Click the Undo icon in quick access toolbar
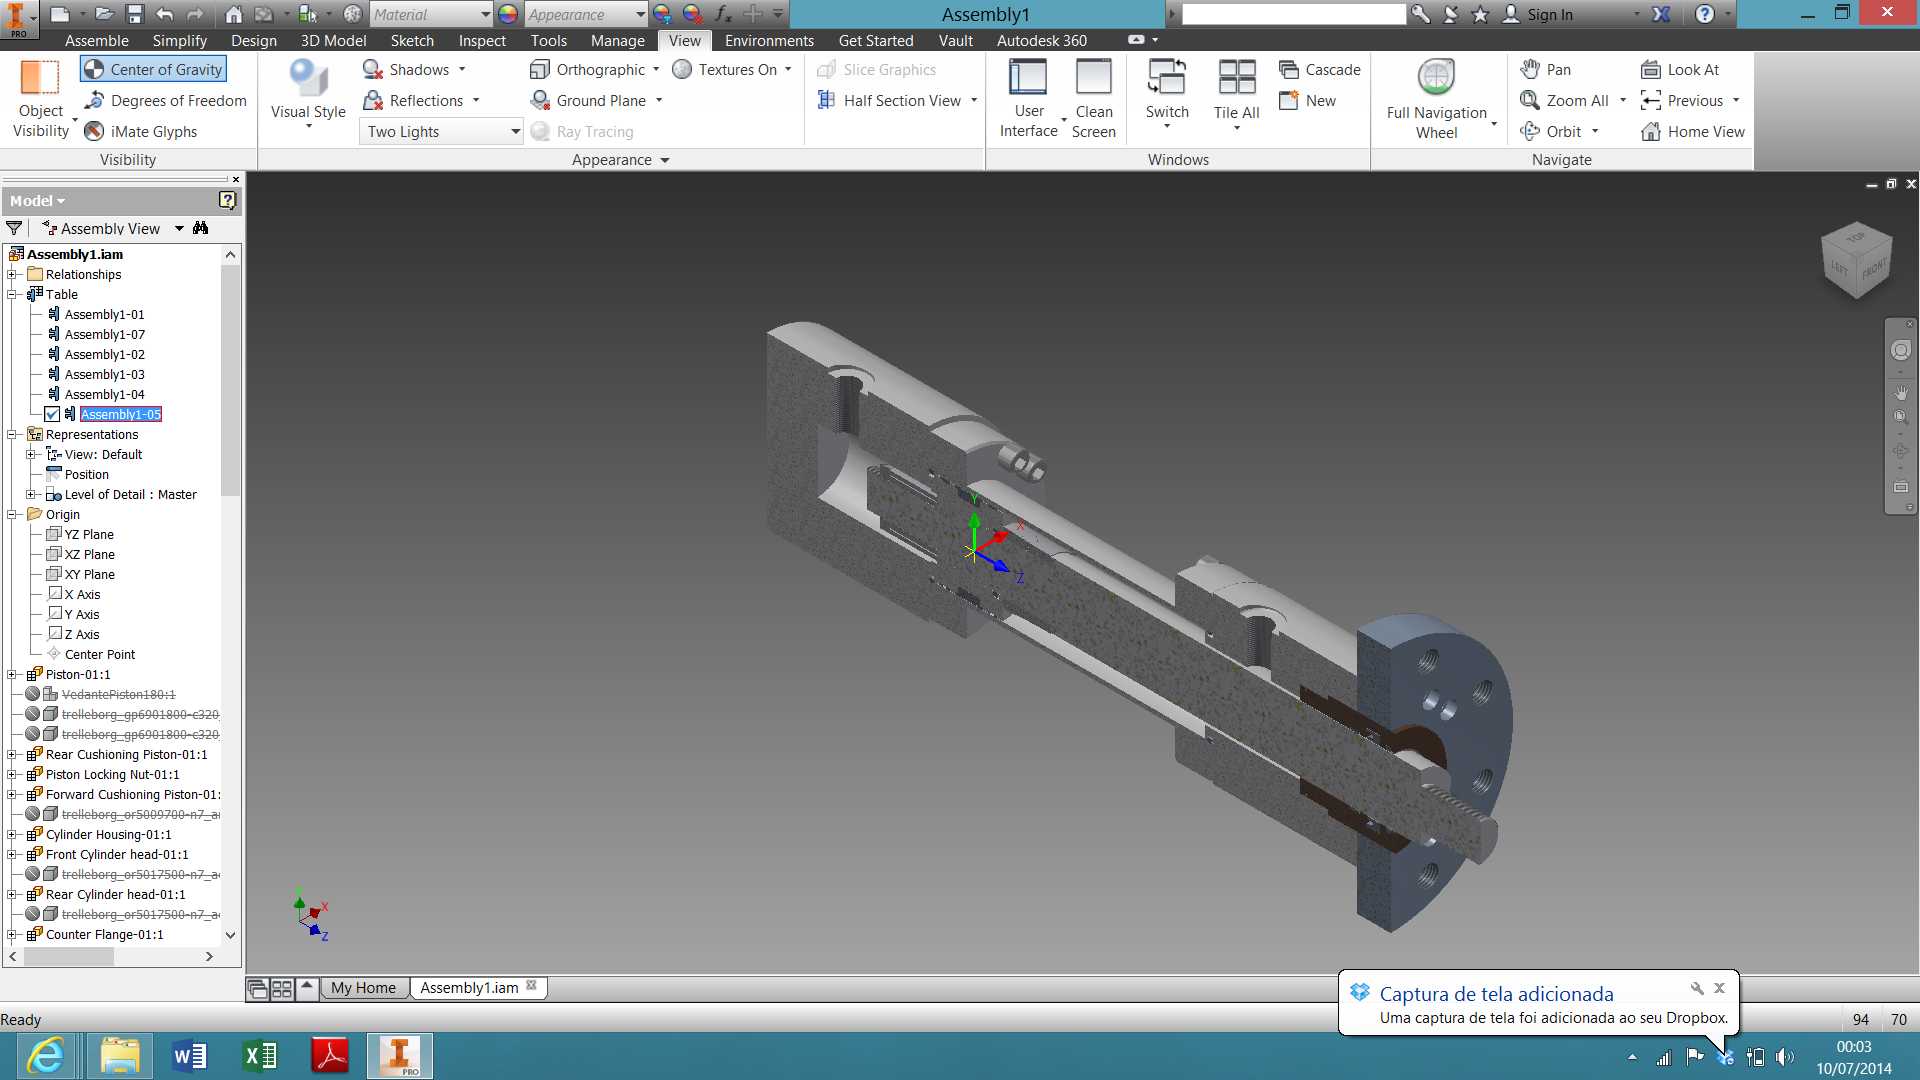1920x1080 pixels. [x=165, y=14]
